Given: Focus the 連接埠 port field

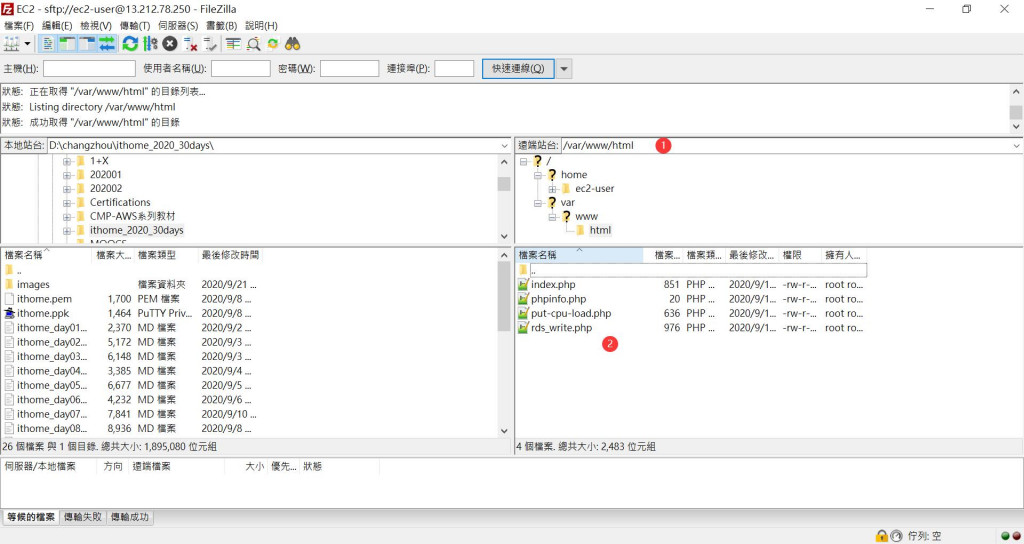Looking at the screenshot, I should 454,69.
